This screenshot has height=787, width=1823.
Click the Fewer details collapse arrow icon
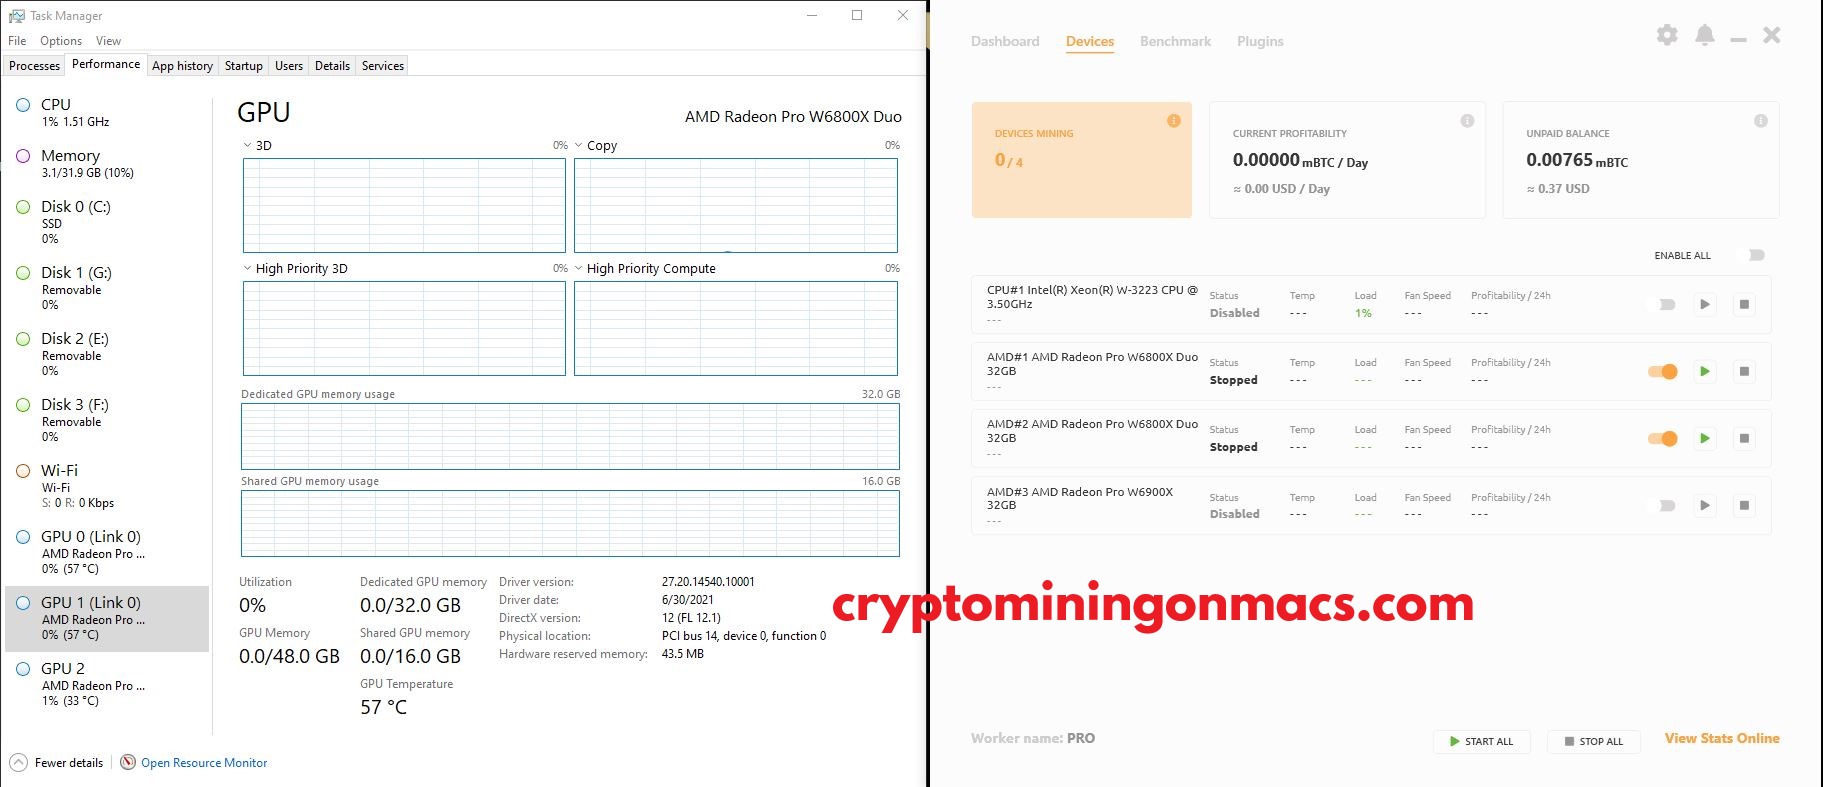[18, 762]
